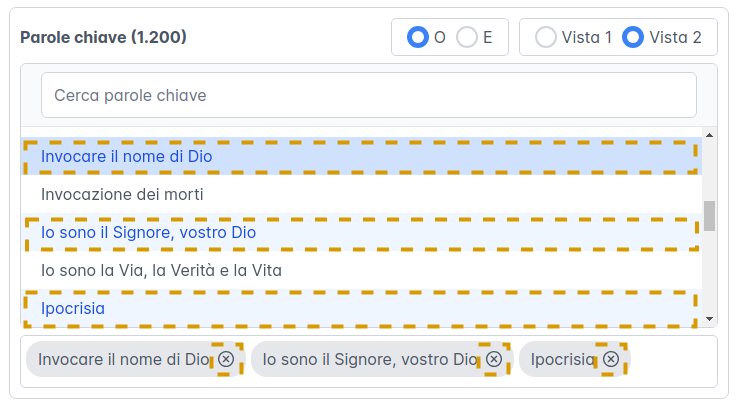The image size is (739, 406).
Task: Remove the 'Invocare il nome di Dio' tag
Action: coord(227,359)
